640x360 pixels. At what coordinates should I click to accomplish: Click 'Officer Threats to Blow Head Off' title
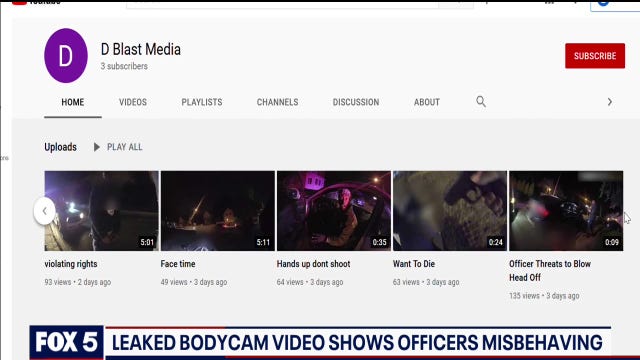tap(550, 271)
